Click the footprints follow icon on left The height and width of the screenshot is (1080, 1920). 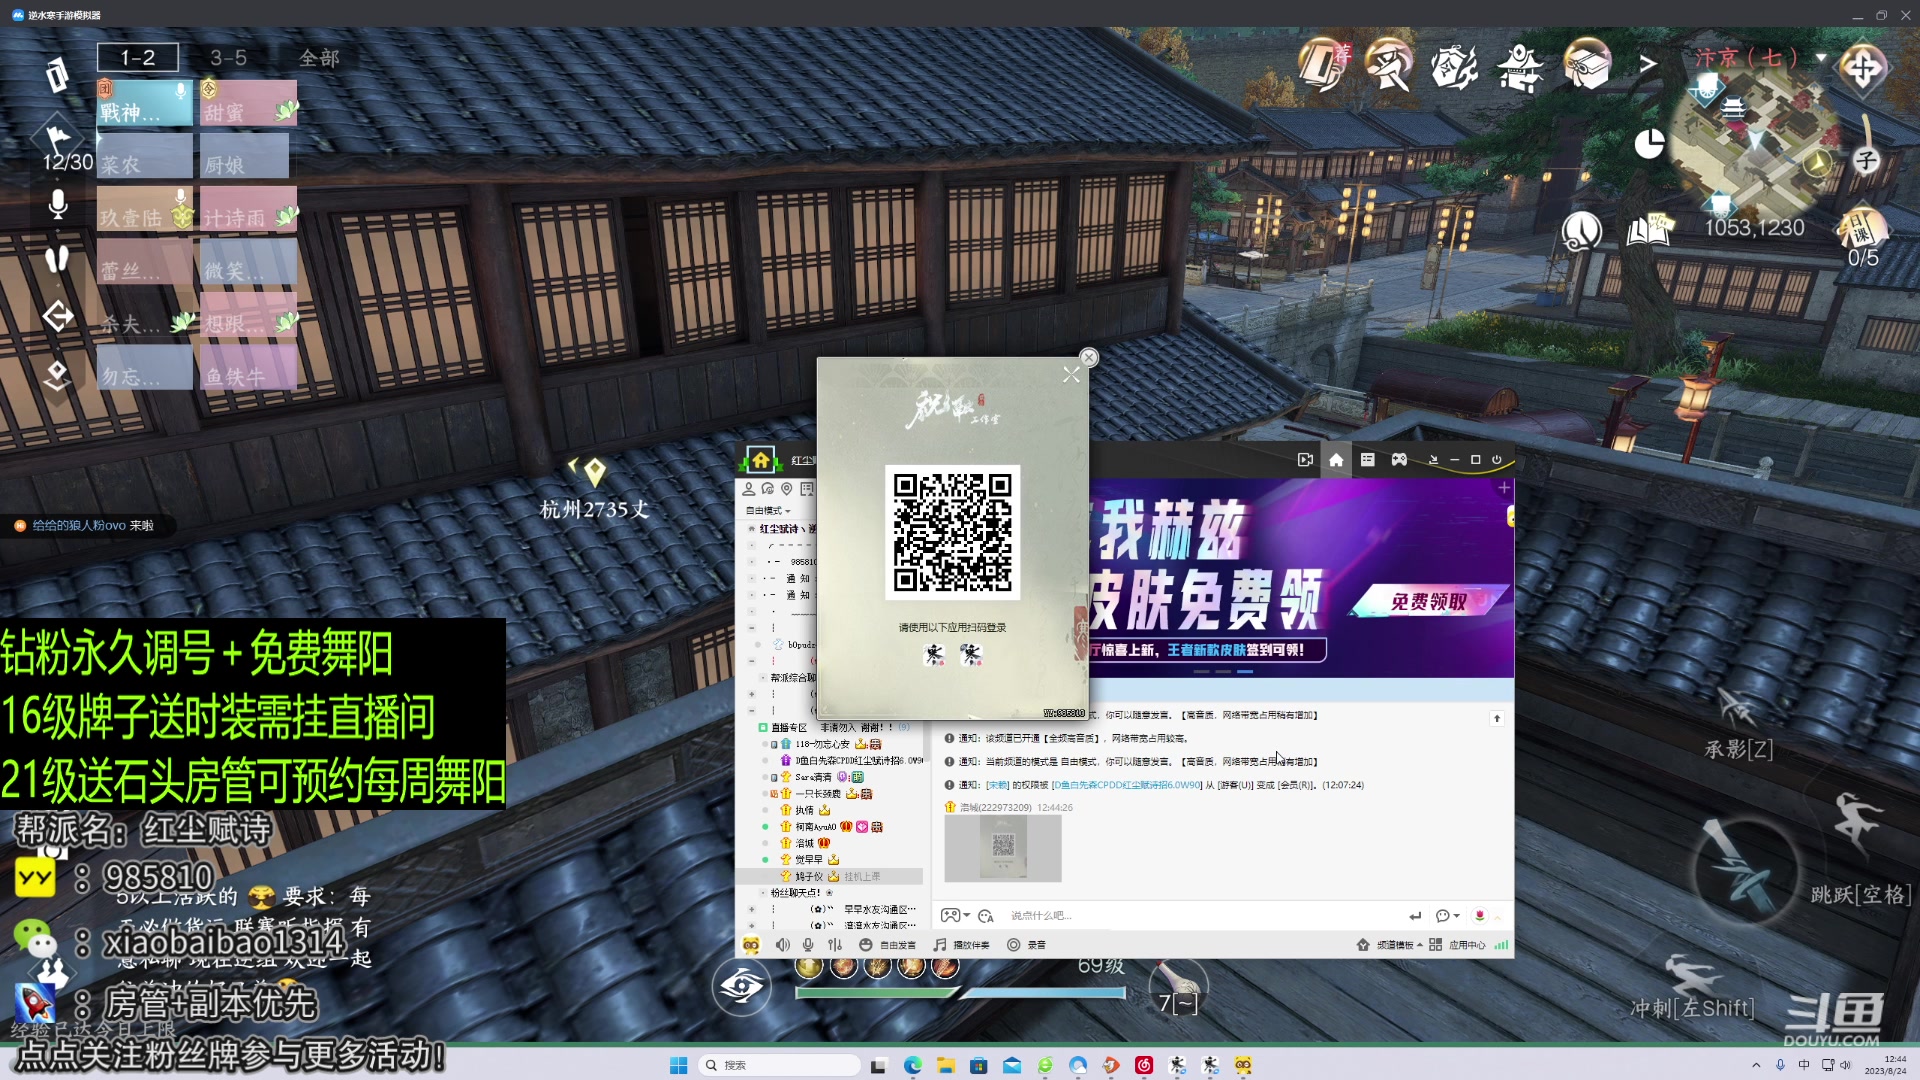click(x=57, y=259)
